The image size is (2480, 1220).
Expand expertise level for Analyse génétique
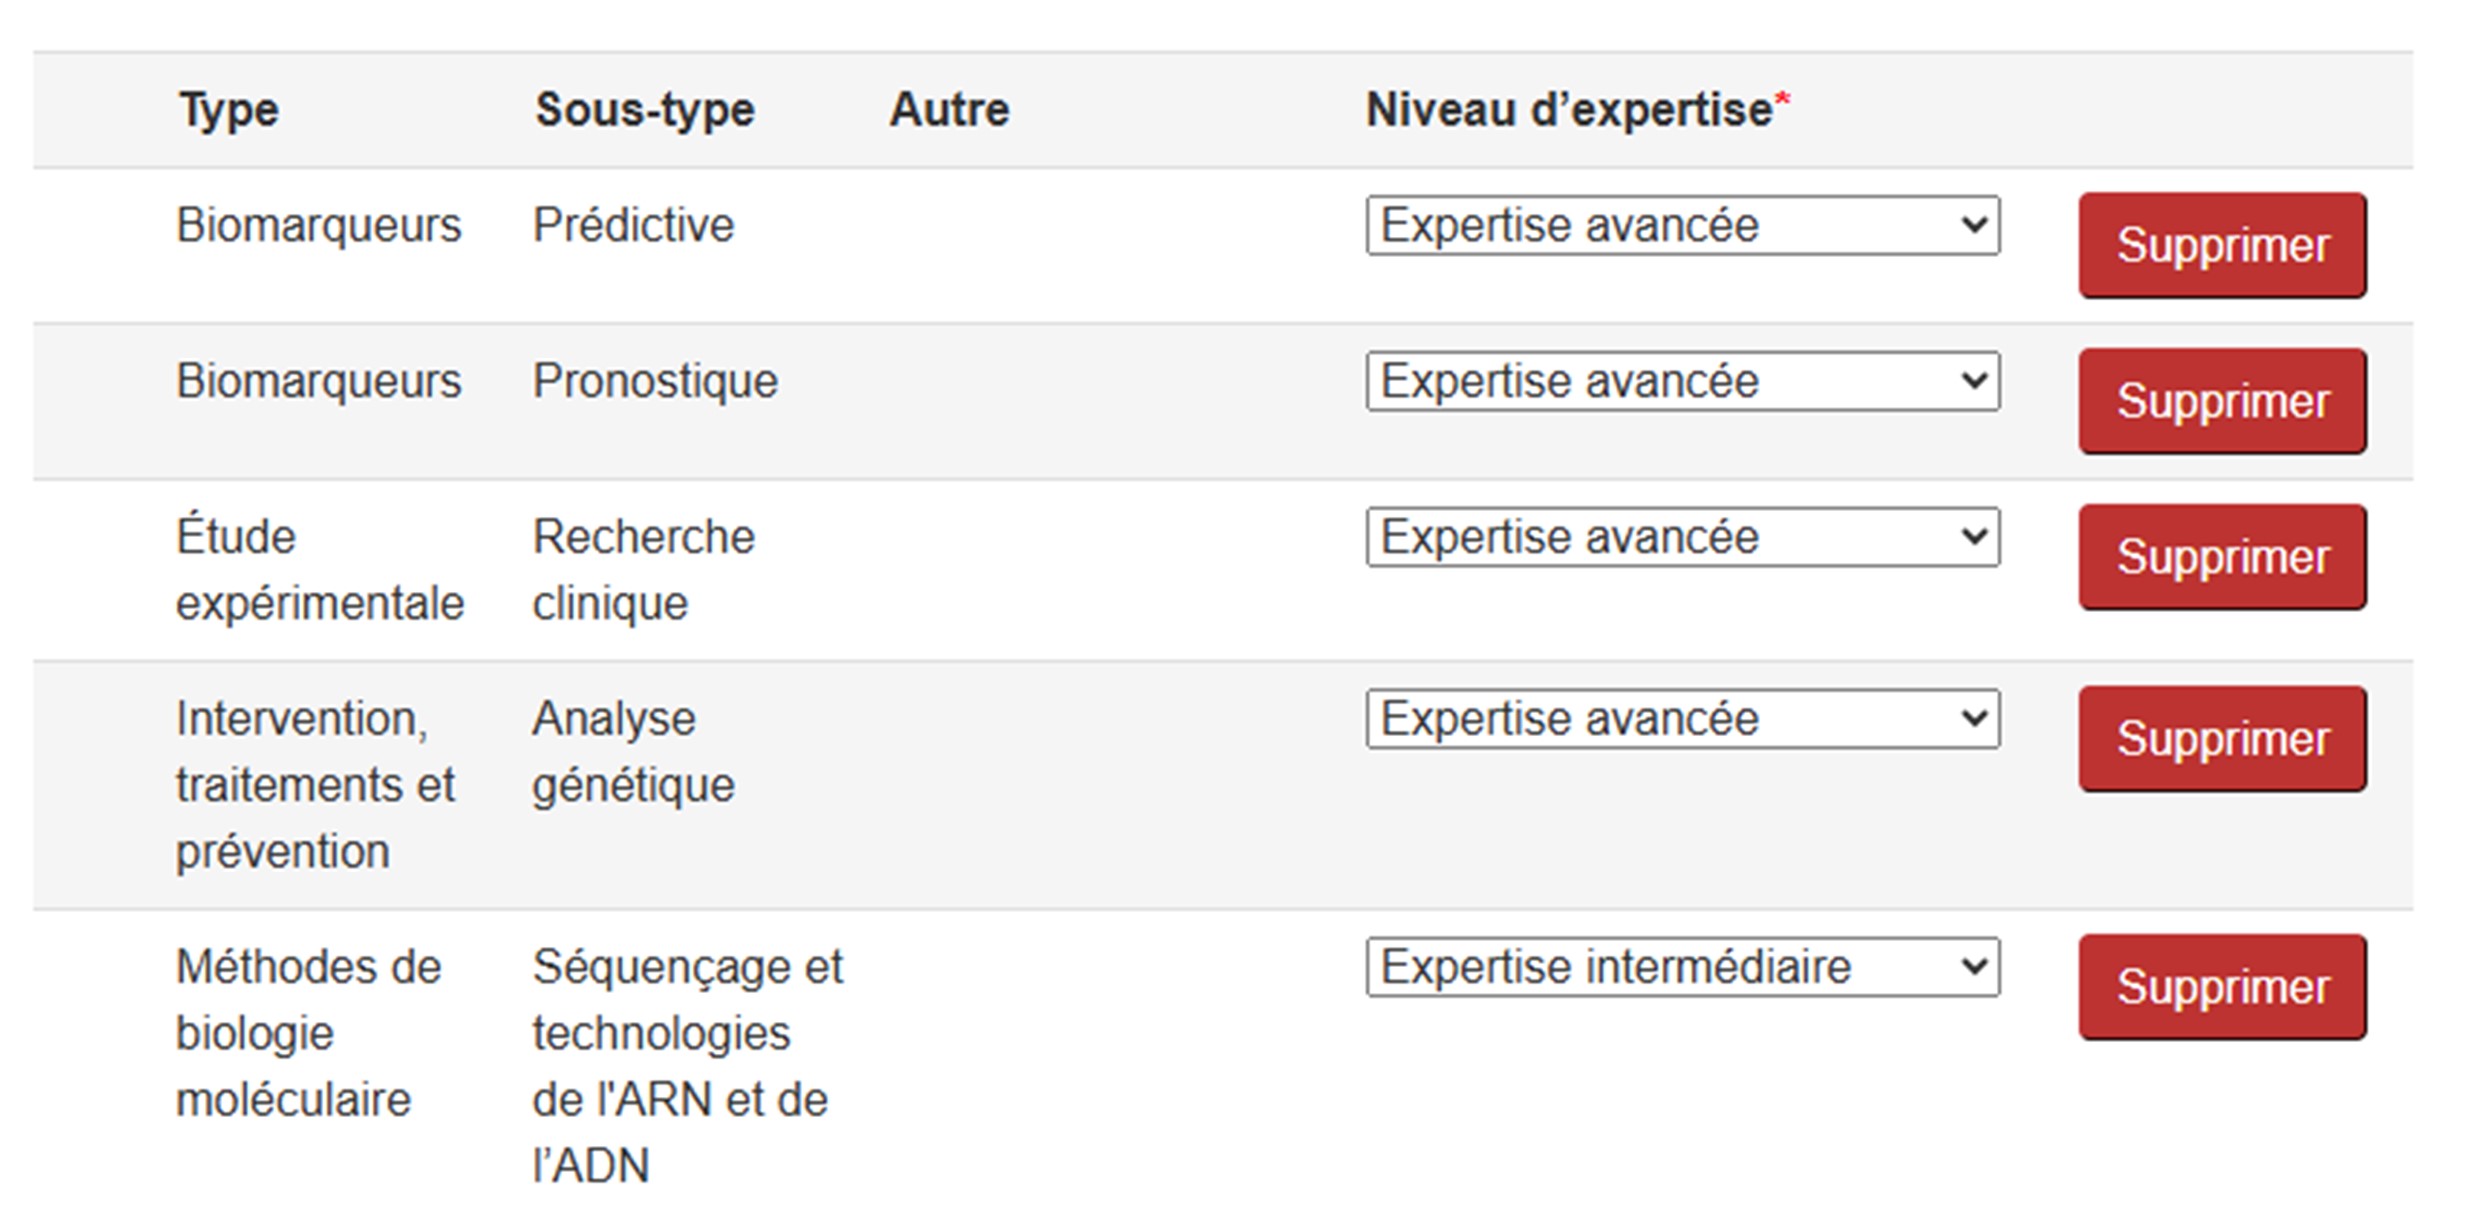pos(1682,719)
